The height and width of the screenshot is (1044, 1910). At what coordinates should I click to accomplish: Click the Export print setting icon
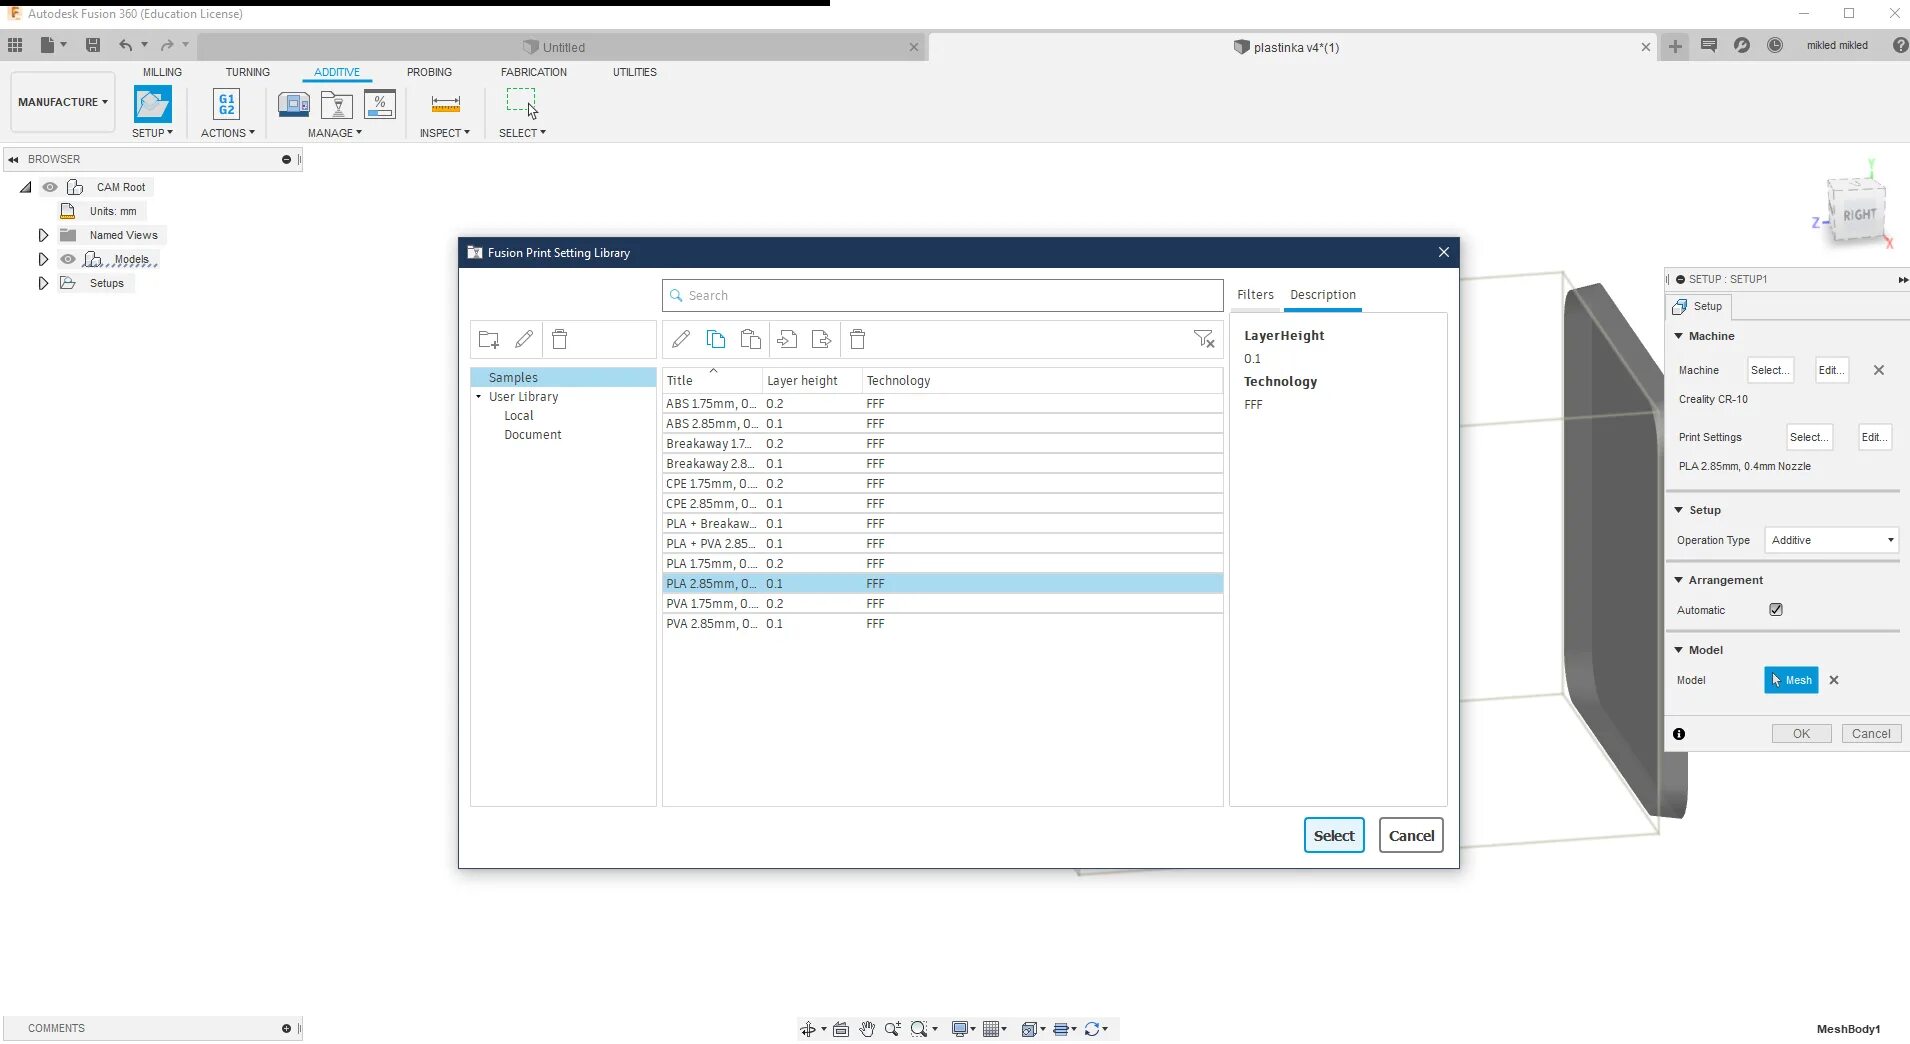point(822,340)
